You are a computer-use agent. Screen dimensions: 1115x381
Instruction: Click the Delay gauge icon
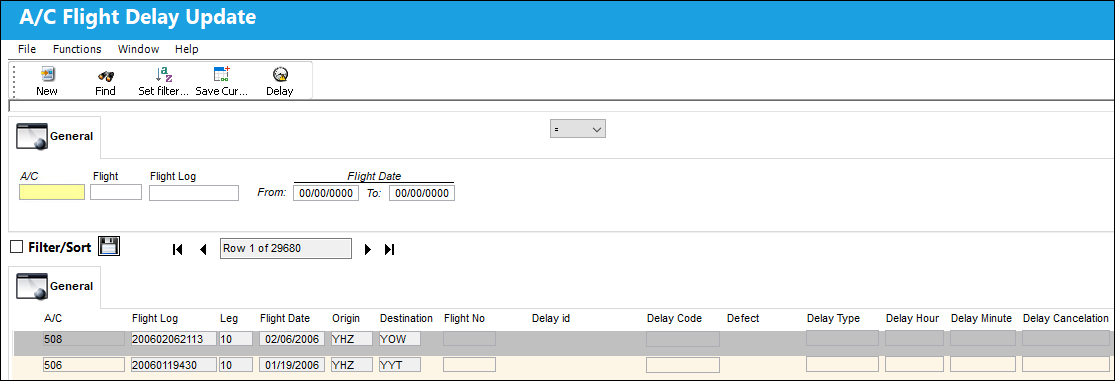(x=280, y=75)
